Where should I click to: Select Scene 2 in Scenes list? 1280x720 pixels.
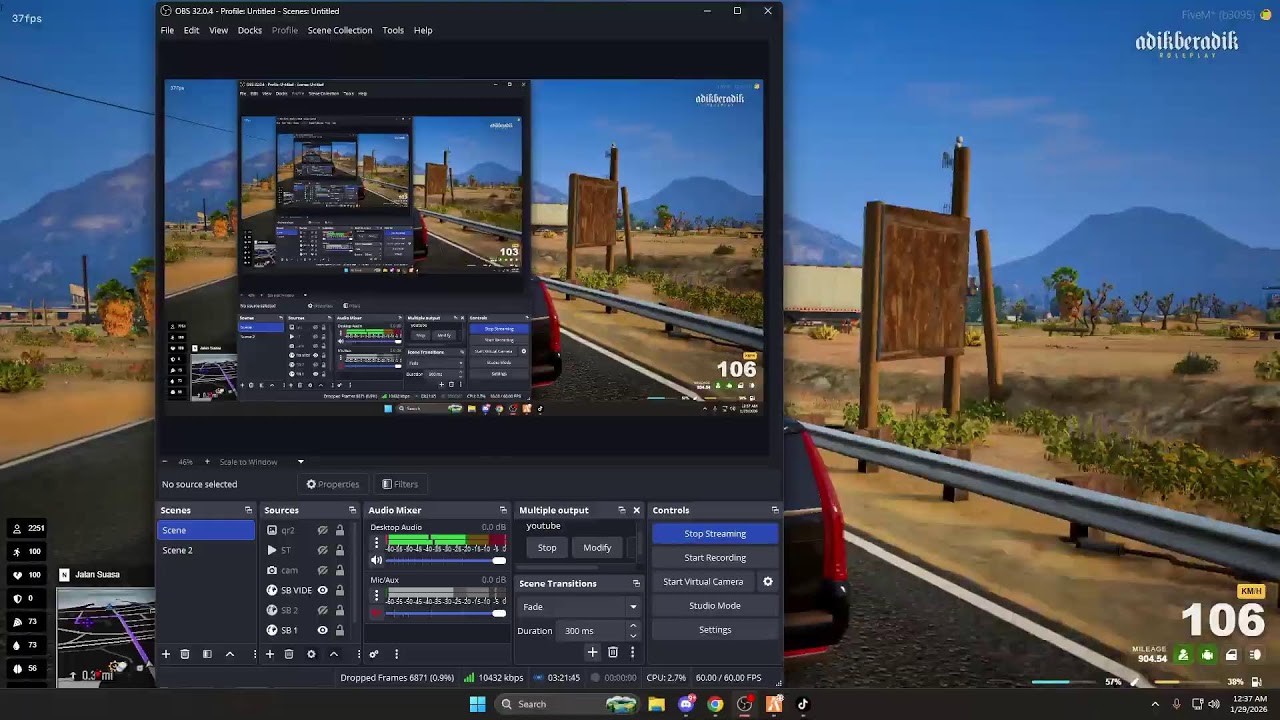pyautogui.click(x=207, y=550)
